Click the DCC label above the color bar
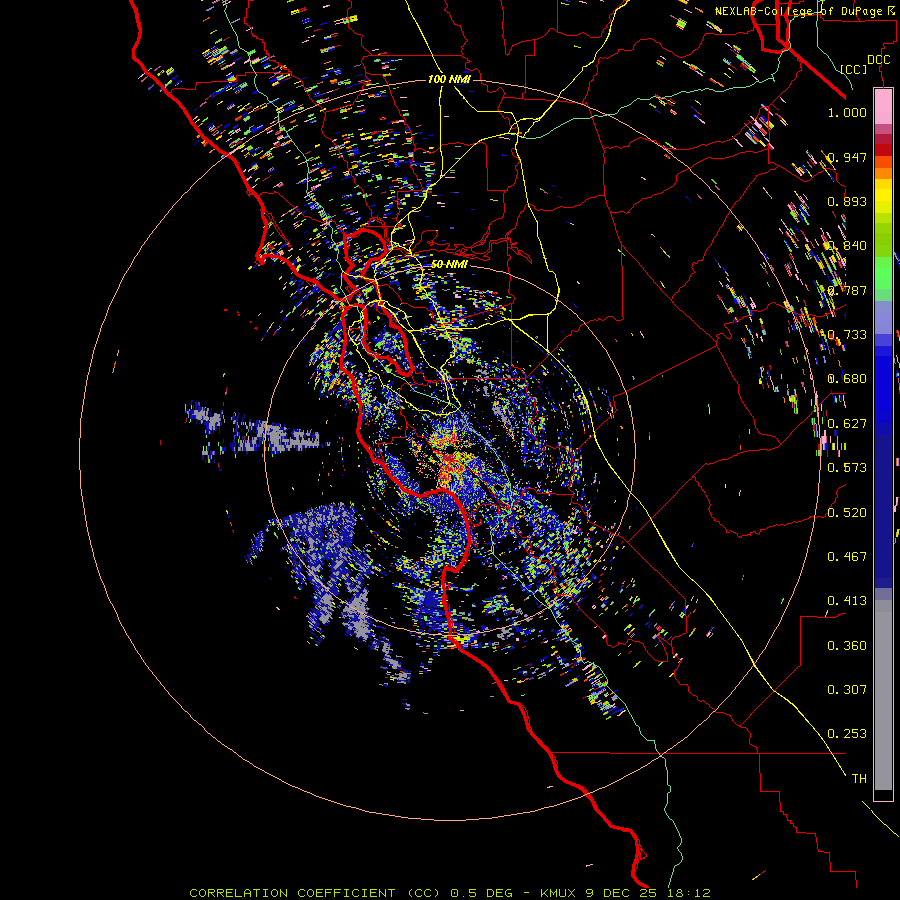Image resolution: width=900 pixels, height=900 pixels. pyautogui.click(x=878, y=60)
